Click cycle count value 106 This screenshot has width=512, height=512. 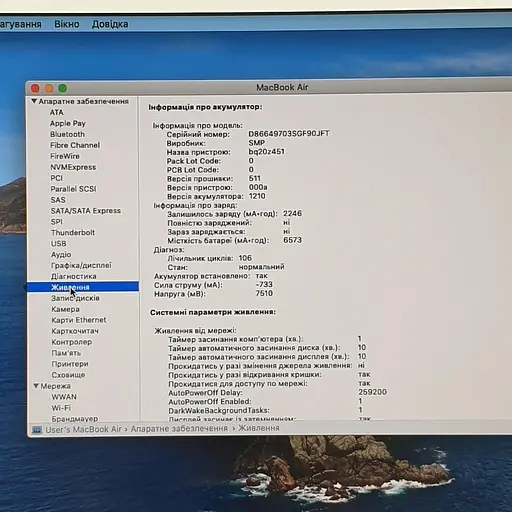coord(245,258)
